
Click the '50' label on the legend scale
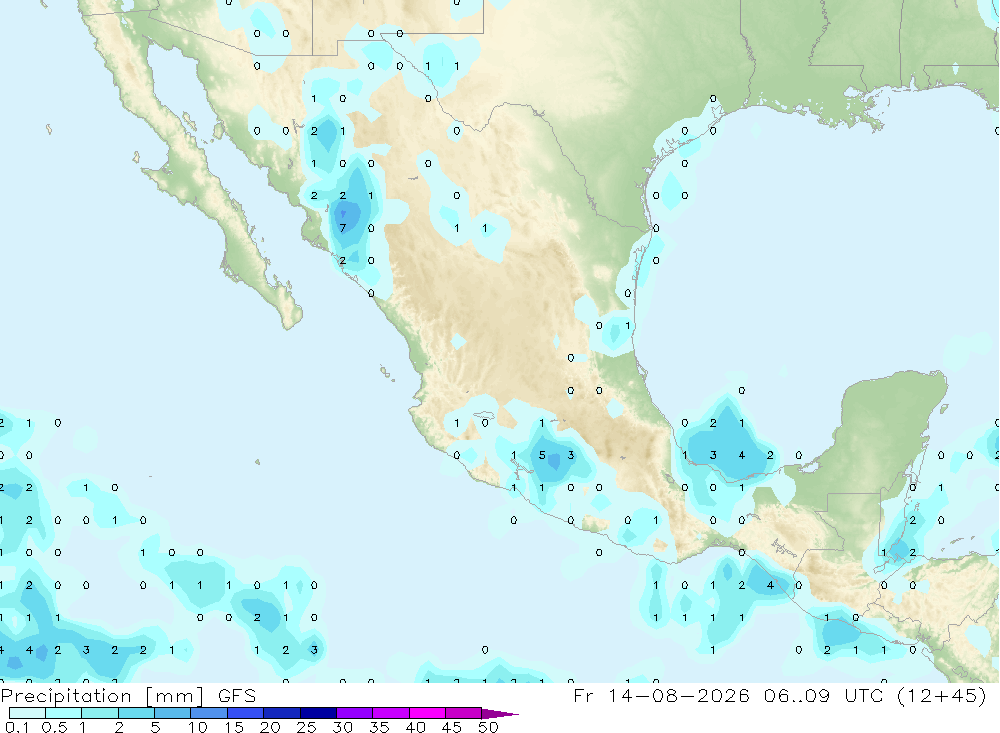coord(489,727)
